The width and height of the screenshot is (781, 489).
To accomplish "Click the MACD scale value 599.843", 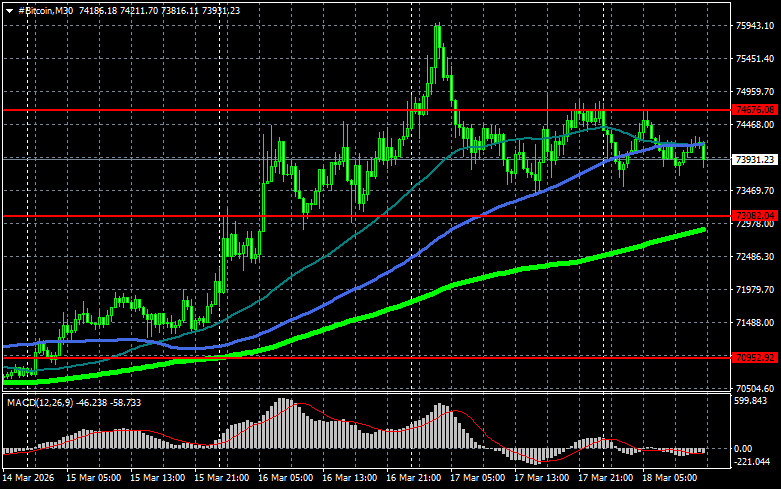I will pos(751,401).
